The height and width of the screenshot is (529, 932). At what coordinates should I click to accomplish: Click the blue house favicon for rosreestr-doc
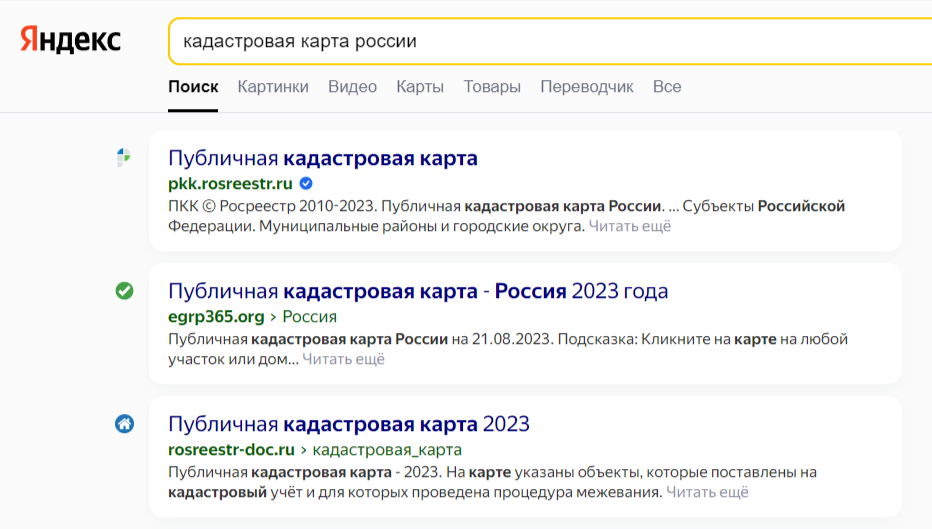click(124, 424)
